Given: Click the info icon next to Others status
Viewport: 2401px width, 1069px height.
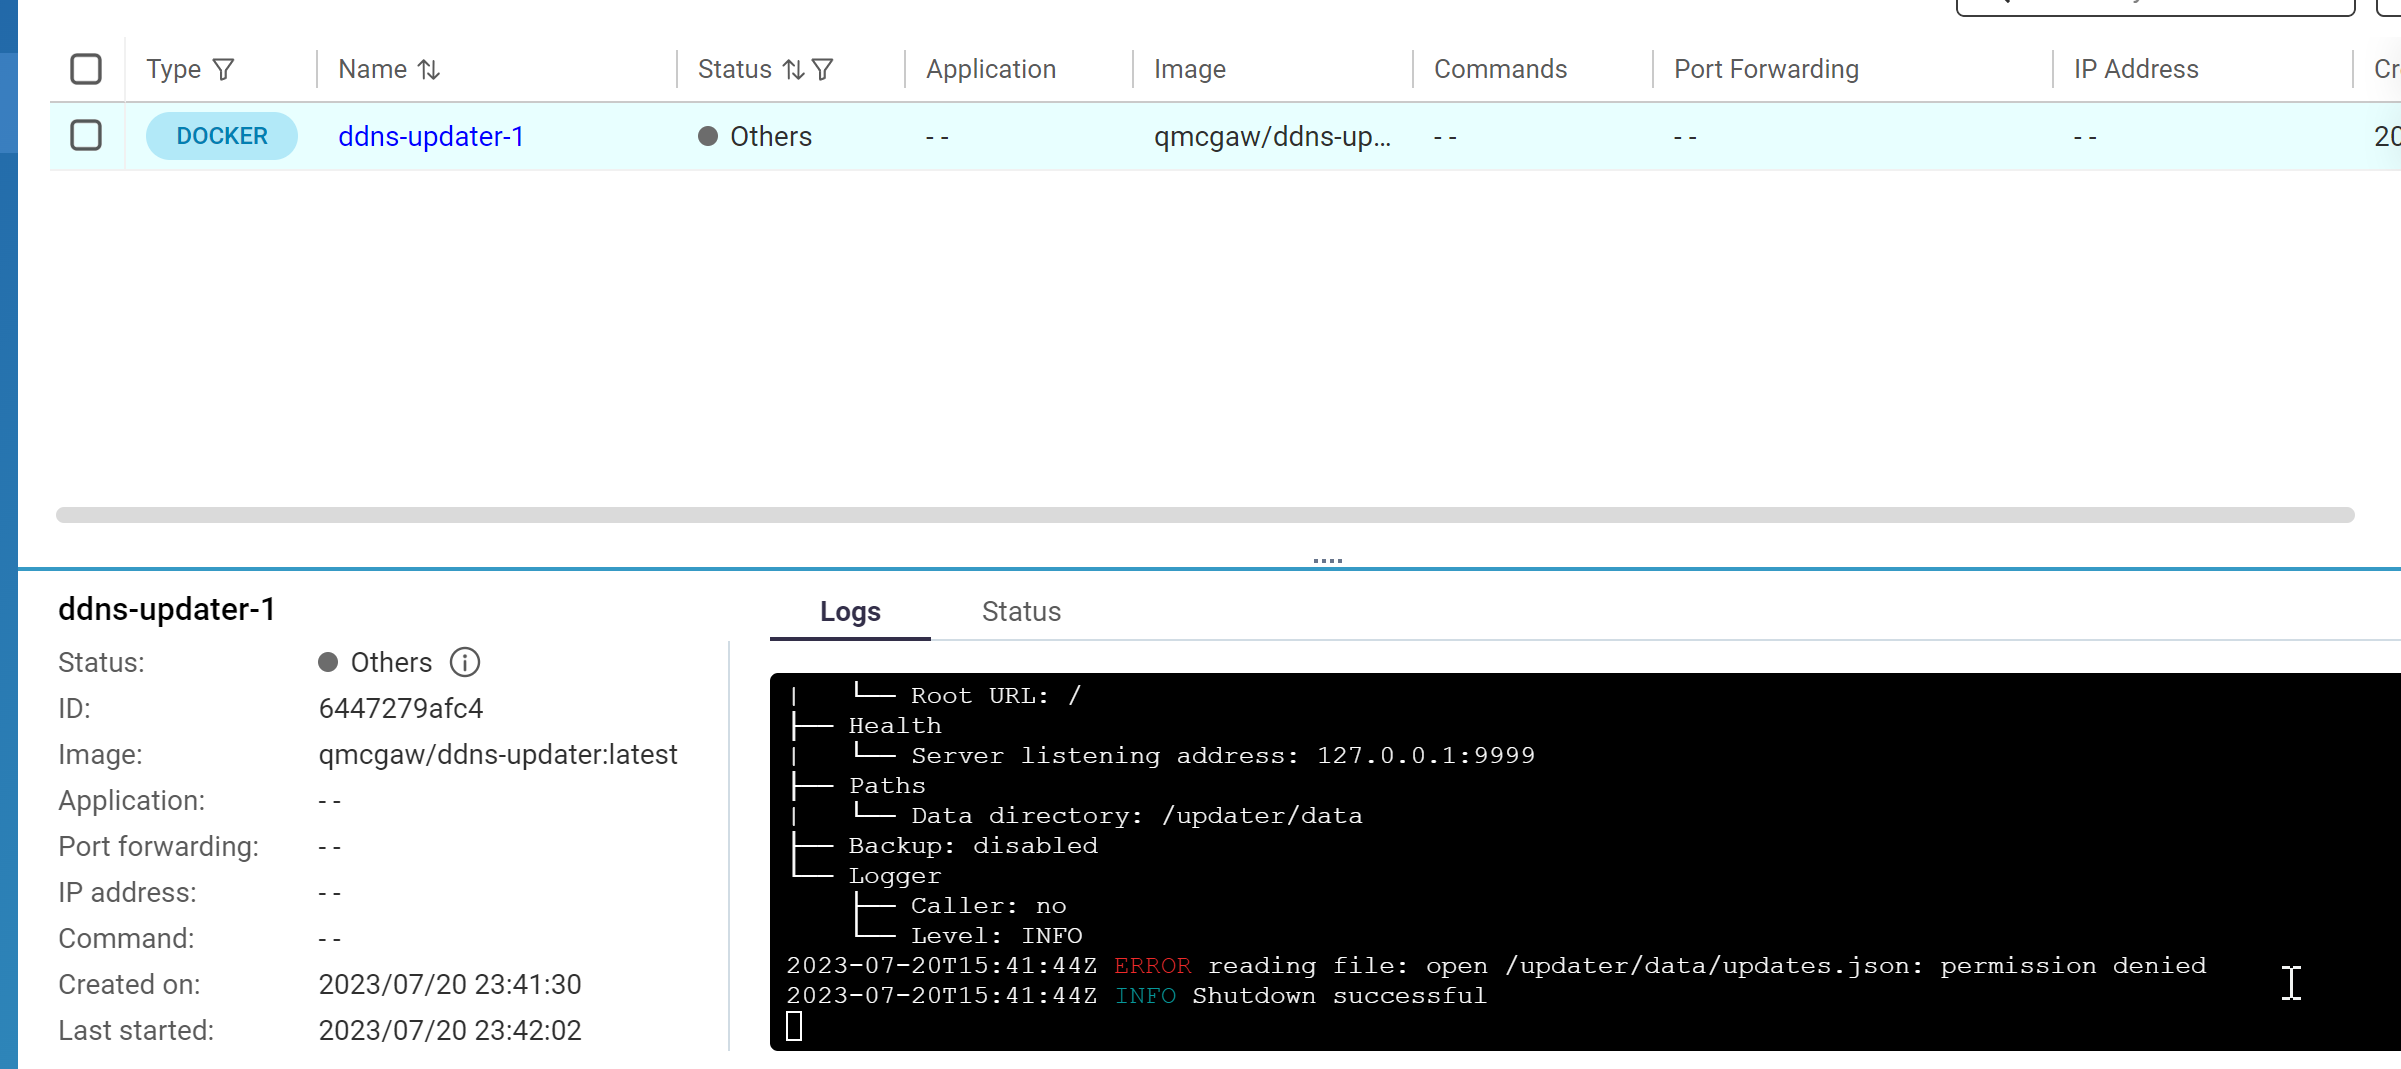Looking at the screenshot, I should tap(464, 662).
